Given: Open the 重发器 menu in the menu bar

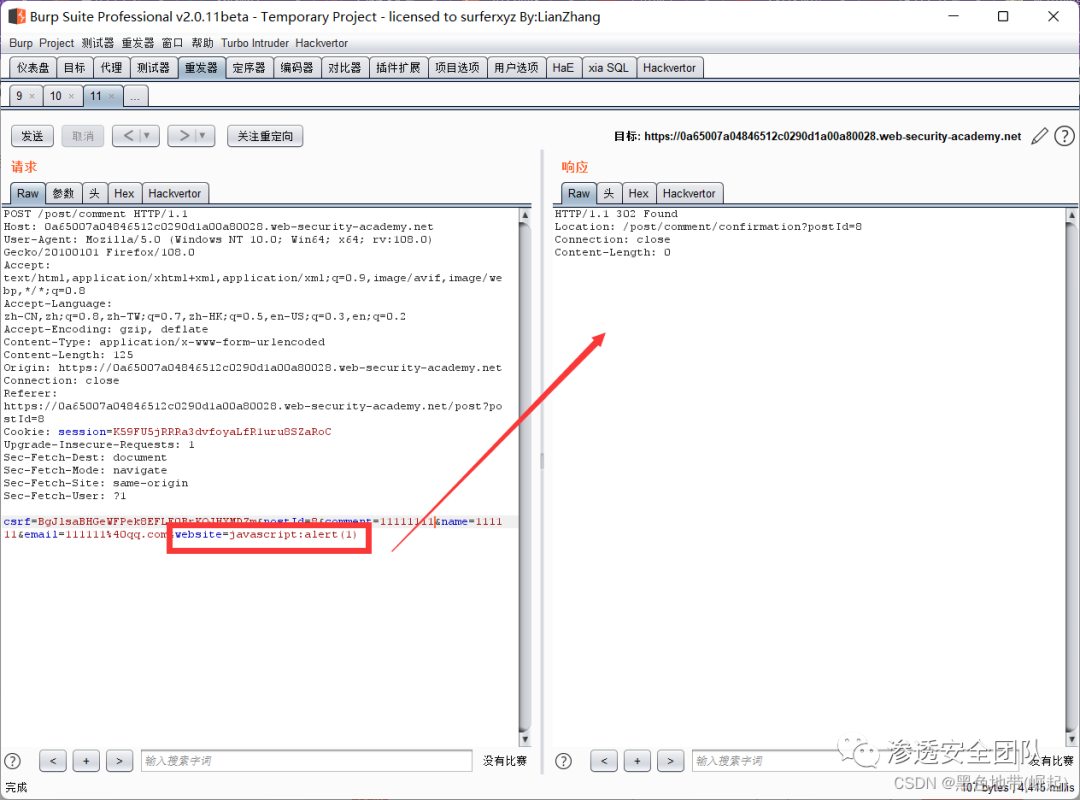Looking at the screenshot, I should point(138,43).
